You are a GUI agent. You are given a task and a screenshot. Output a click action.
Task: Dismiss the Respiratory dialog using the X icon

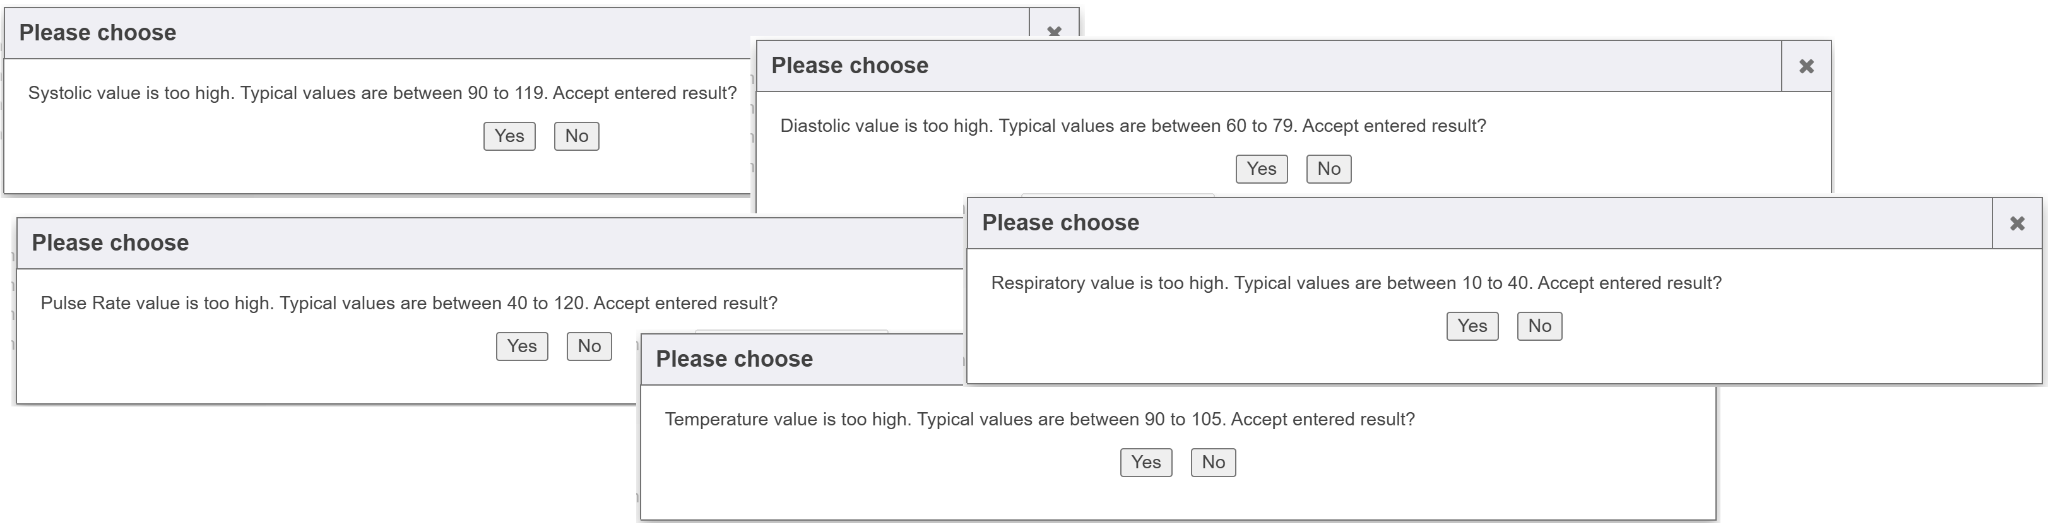point(2017,223)
